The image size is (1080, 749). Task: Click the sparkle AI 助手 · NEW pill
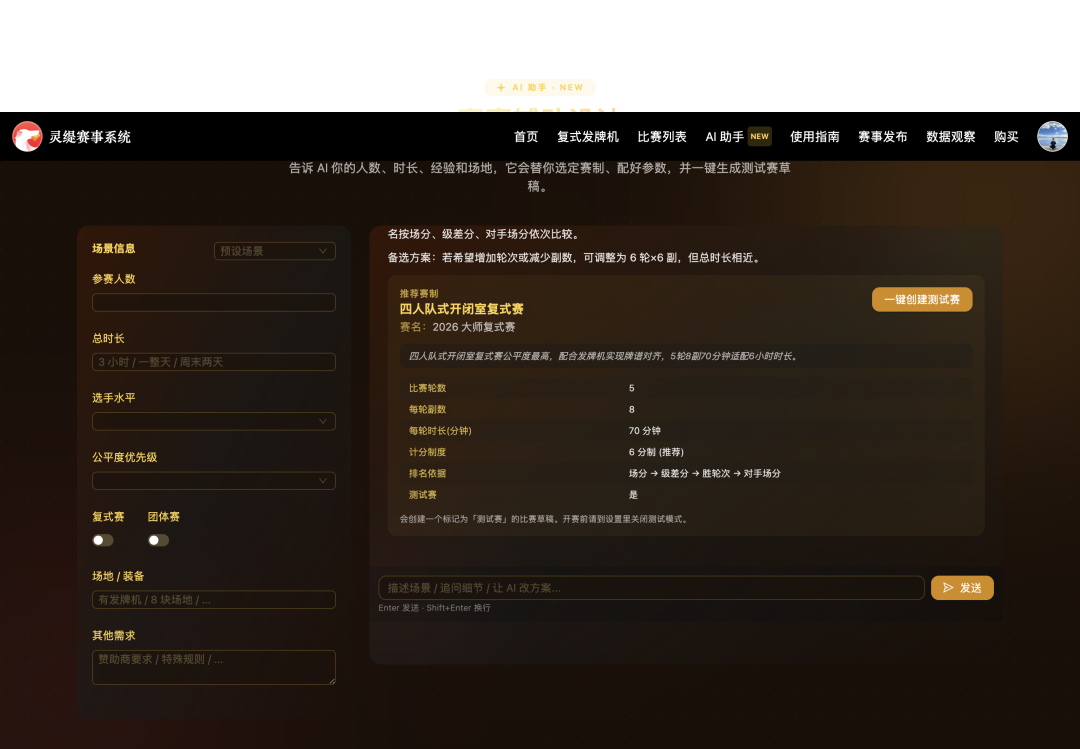[x=540, y=88]
